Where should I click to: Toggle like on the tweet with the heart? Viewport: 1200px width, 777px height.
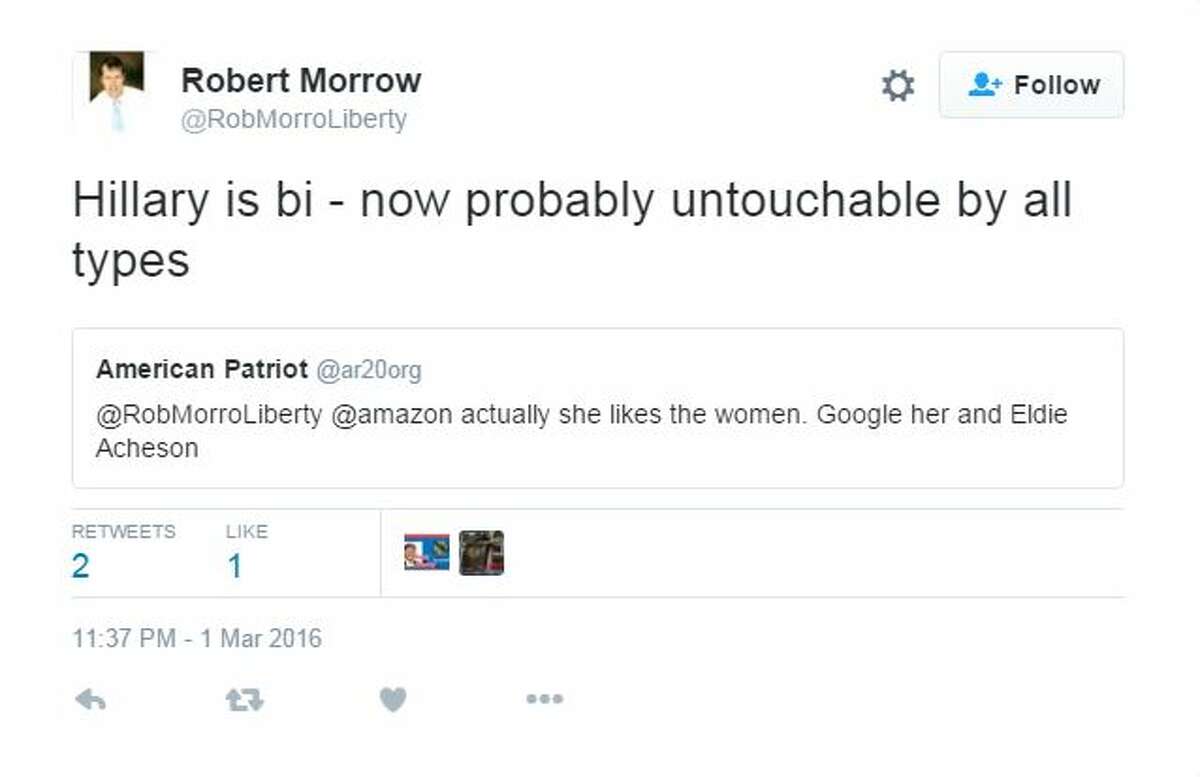coord(393,699)
